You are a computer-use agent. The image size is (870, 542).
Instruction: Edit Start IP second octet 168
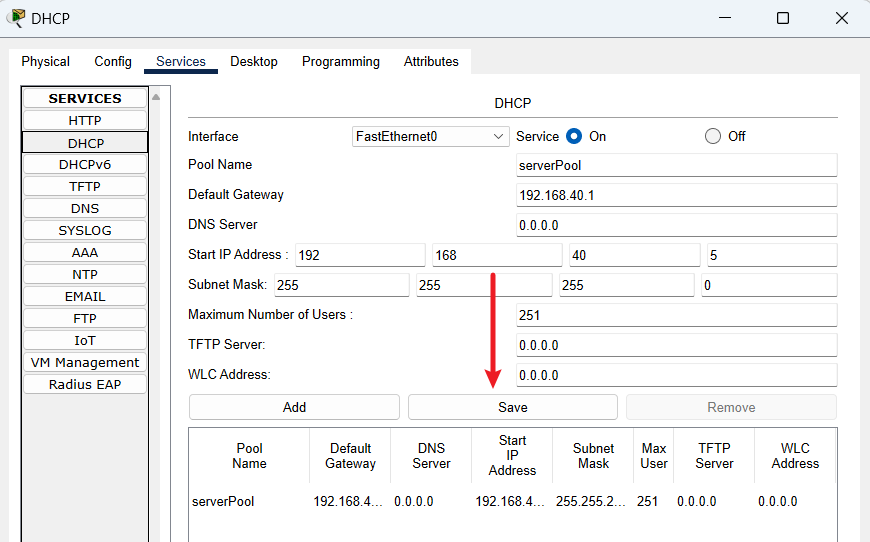coord(497,255)
